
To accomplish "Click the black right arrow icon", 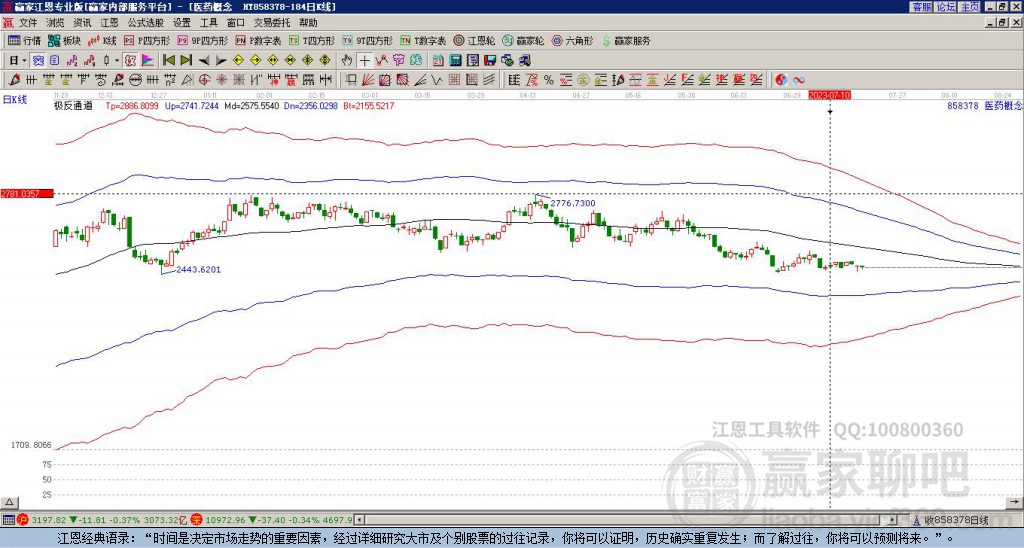I will point(221,61).
